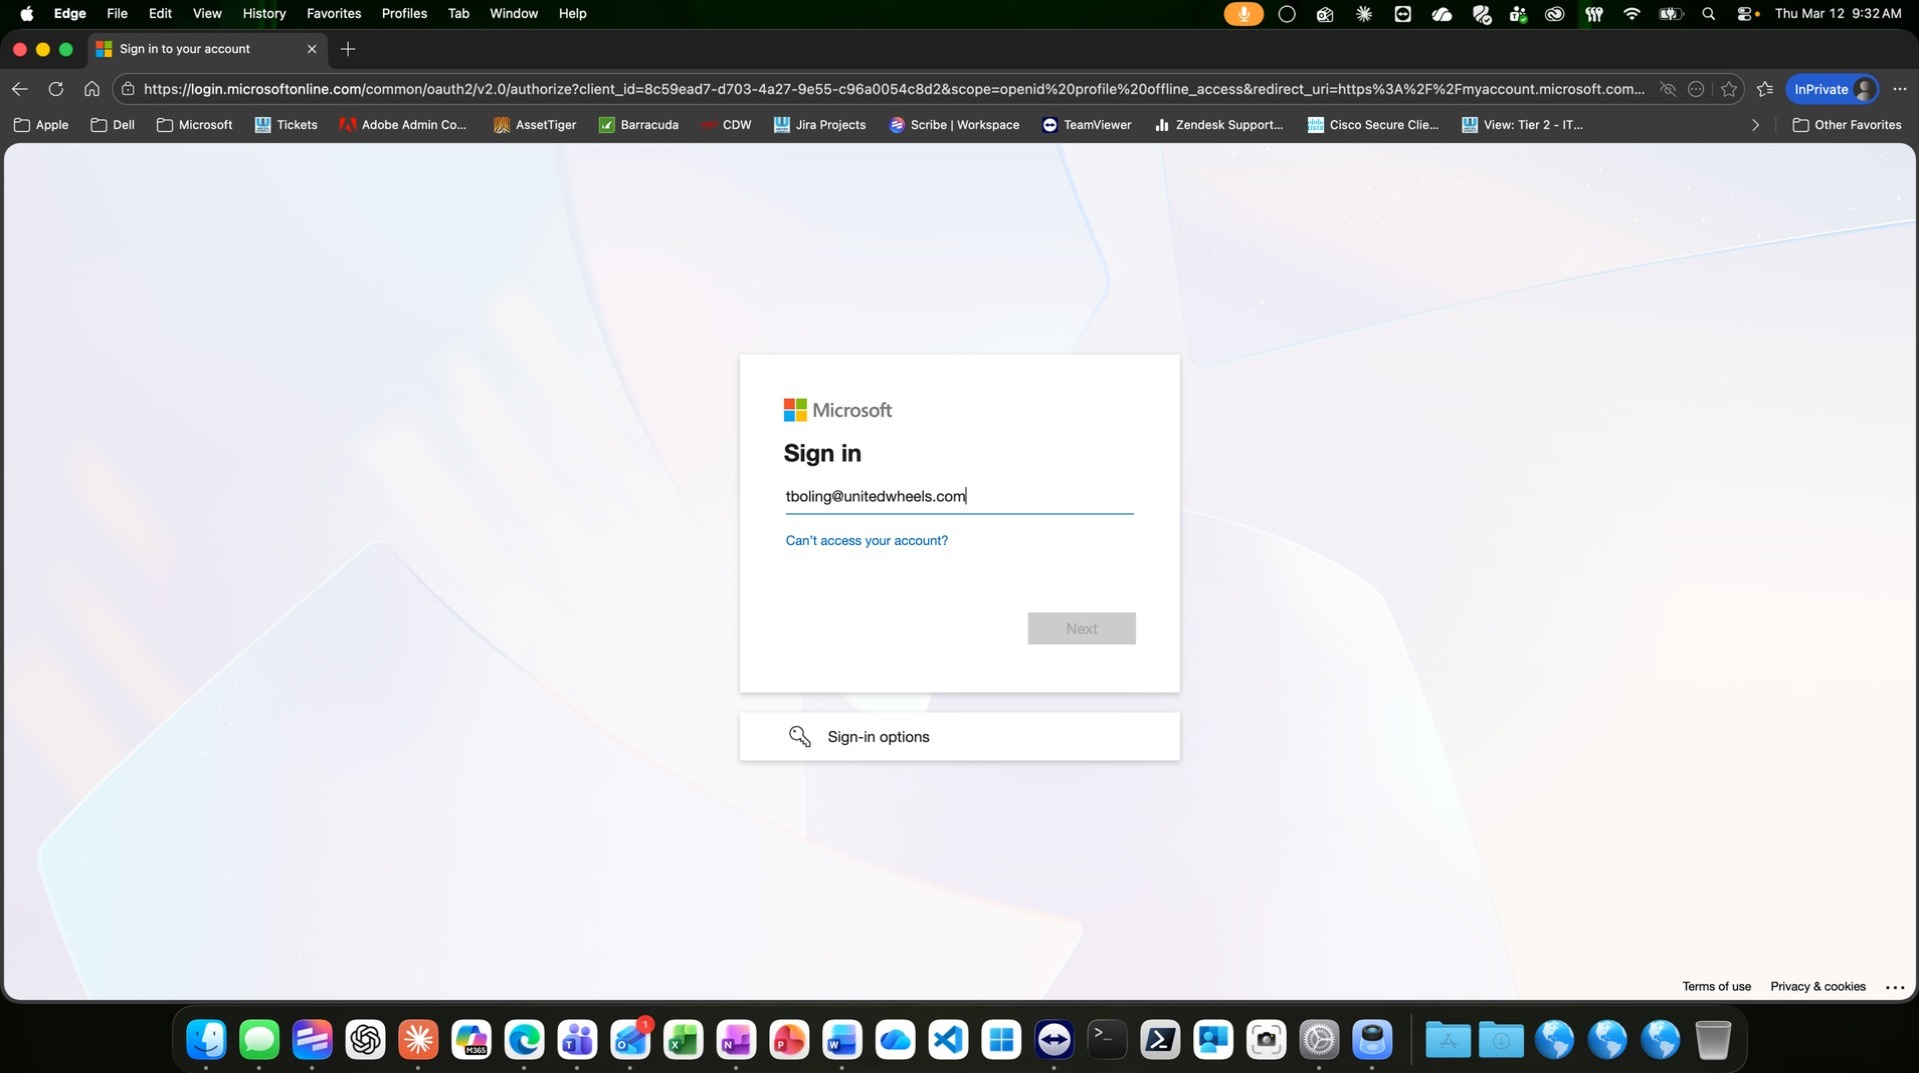Expand the Other Favorites folder

1847,125
